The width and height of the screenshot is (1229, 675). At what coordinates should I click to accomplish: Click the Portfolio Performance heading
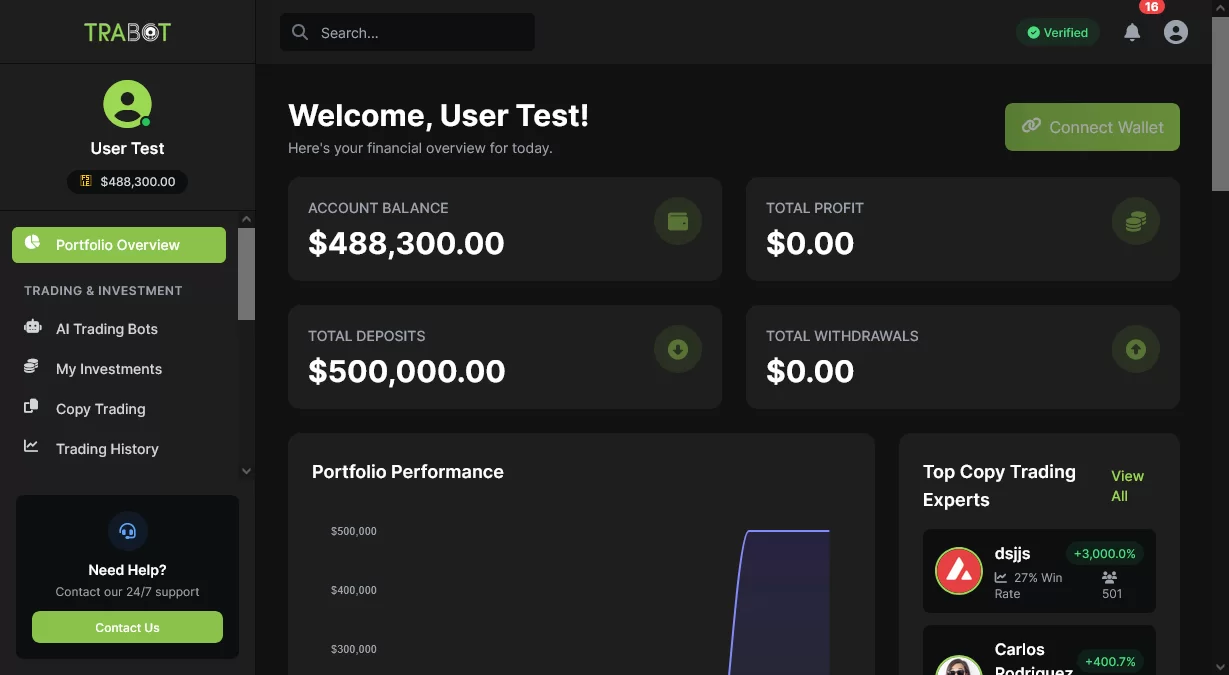[x=408, y=472]
